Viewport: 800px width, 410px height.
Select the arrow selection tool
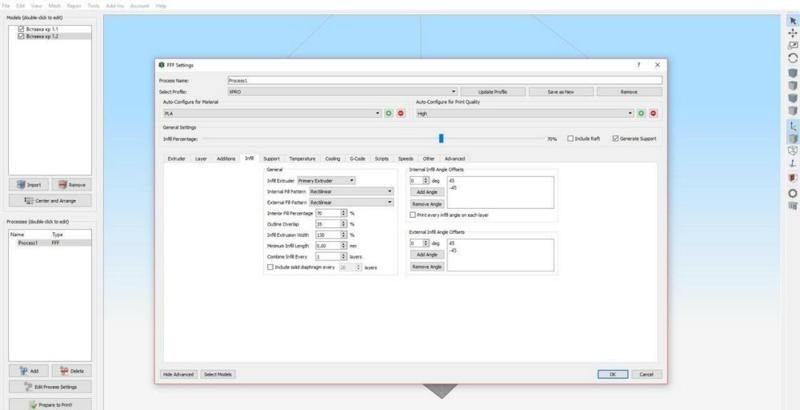[x=793, y=19]
